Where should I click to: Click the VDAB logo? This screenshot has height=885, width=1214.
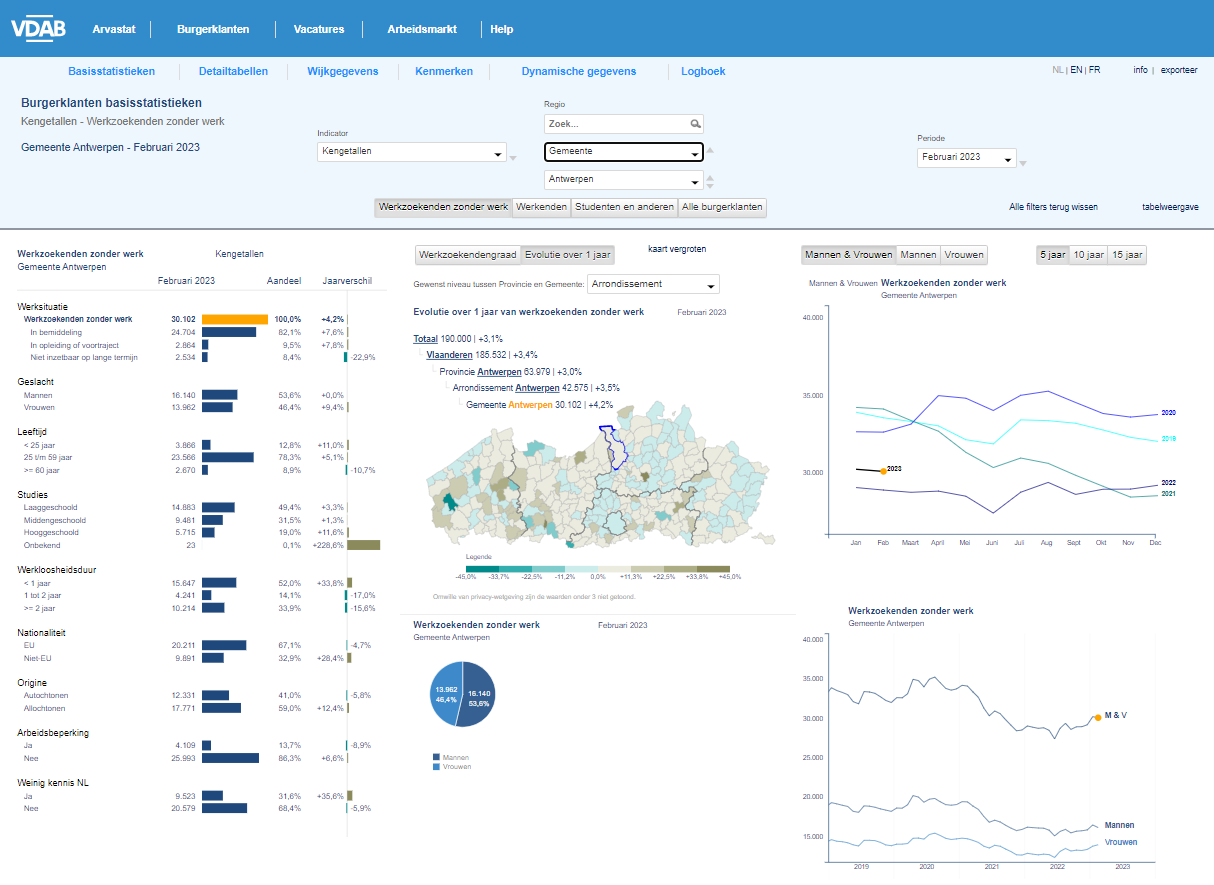point(38,29)
